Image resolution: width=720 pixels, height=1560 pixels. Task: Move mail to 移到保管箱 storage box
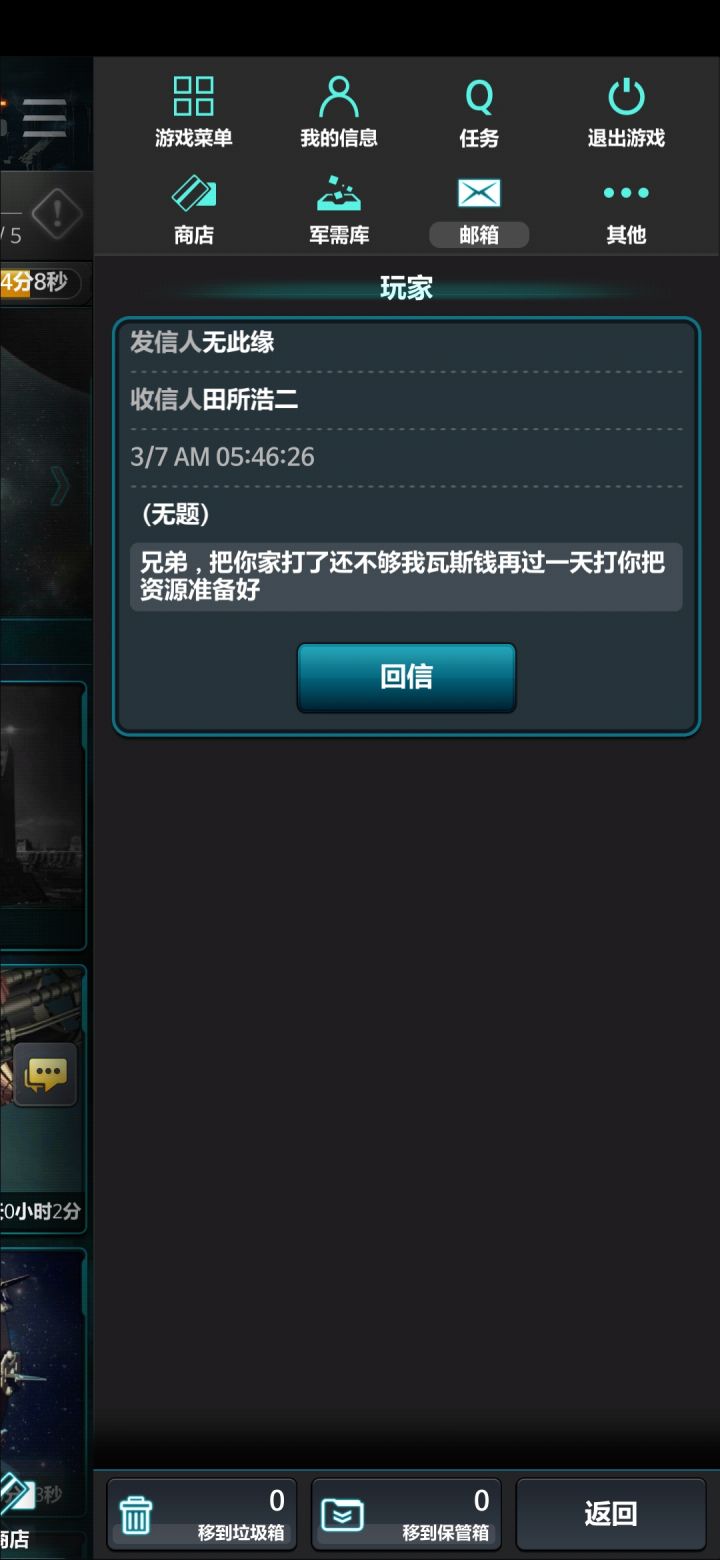406,1514
